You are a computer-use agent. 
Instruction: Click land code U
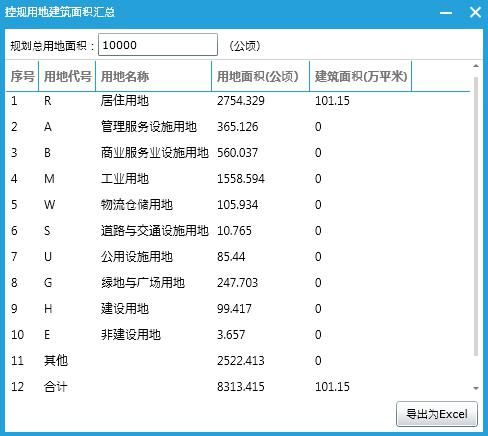coord(48,257)
